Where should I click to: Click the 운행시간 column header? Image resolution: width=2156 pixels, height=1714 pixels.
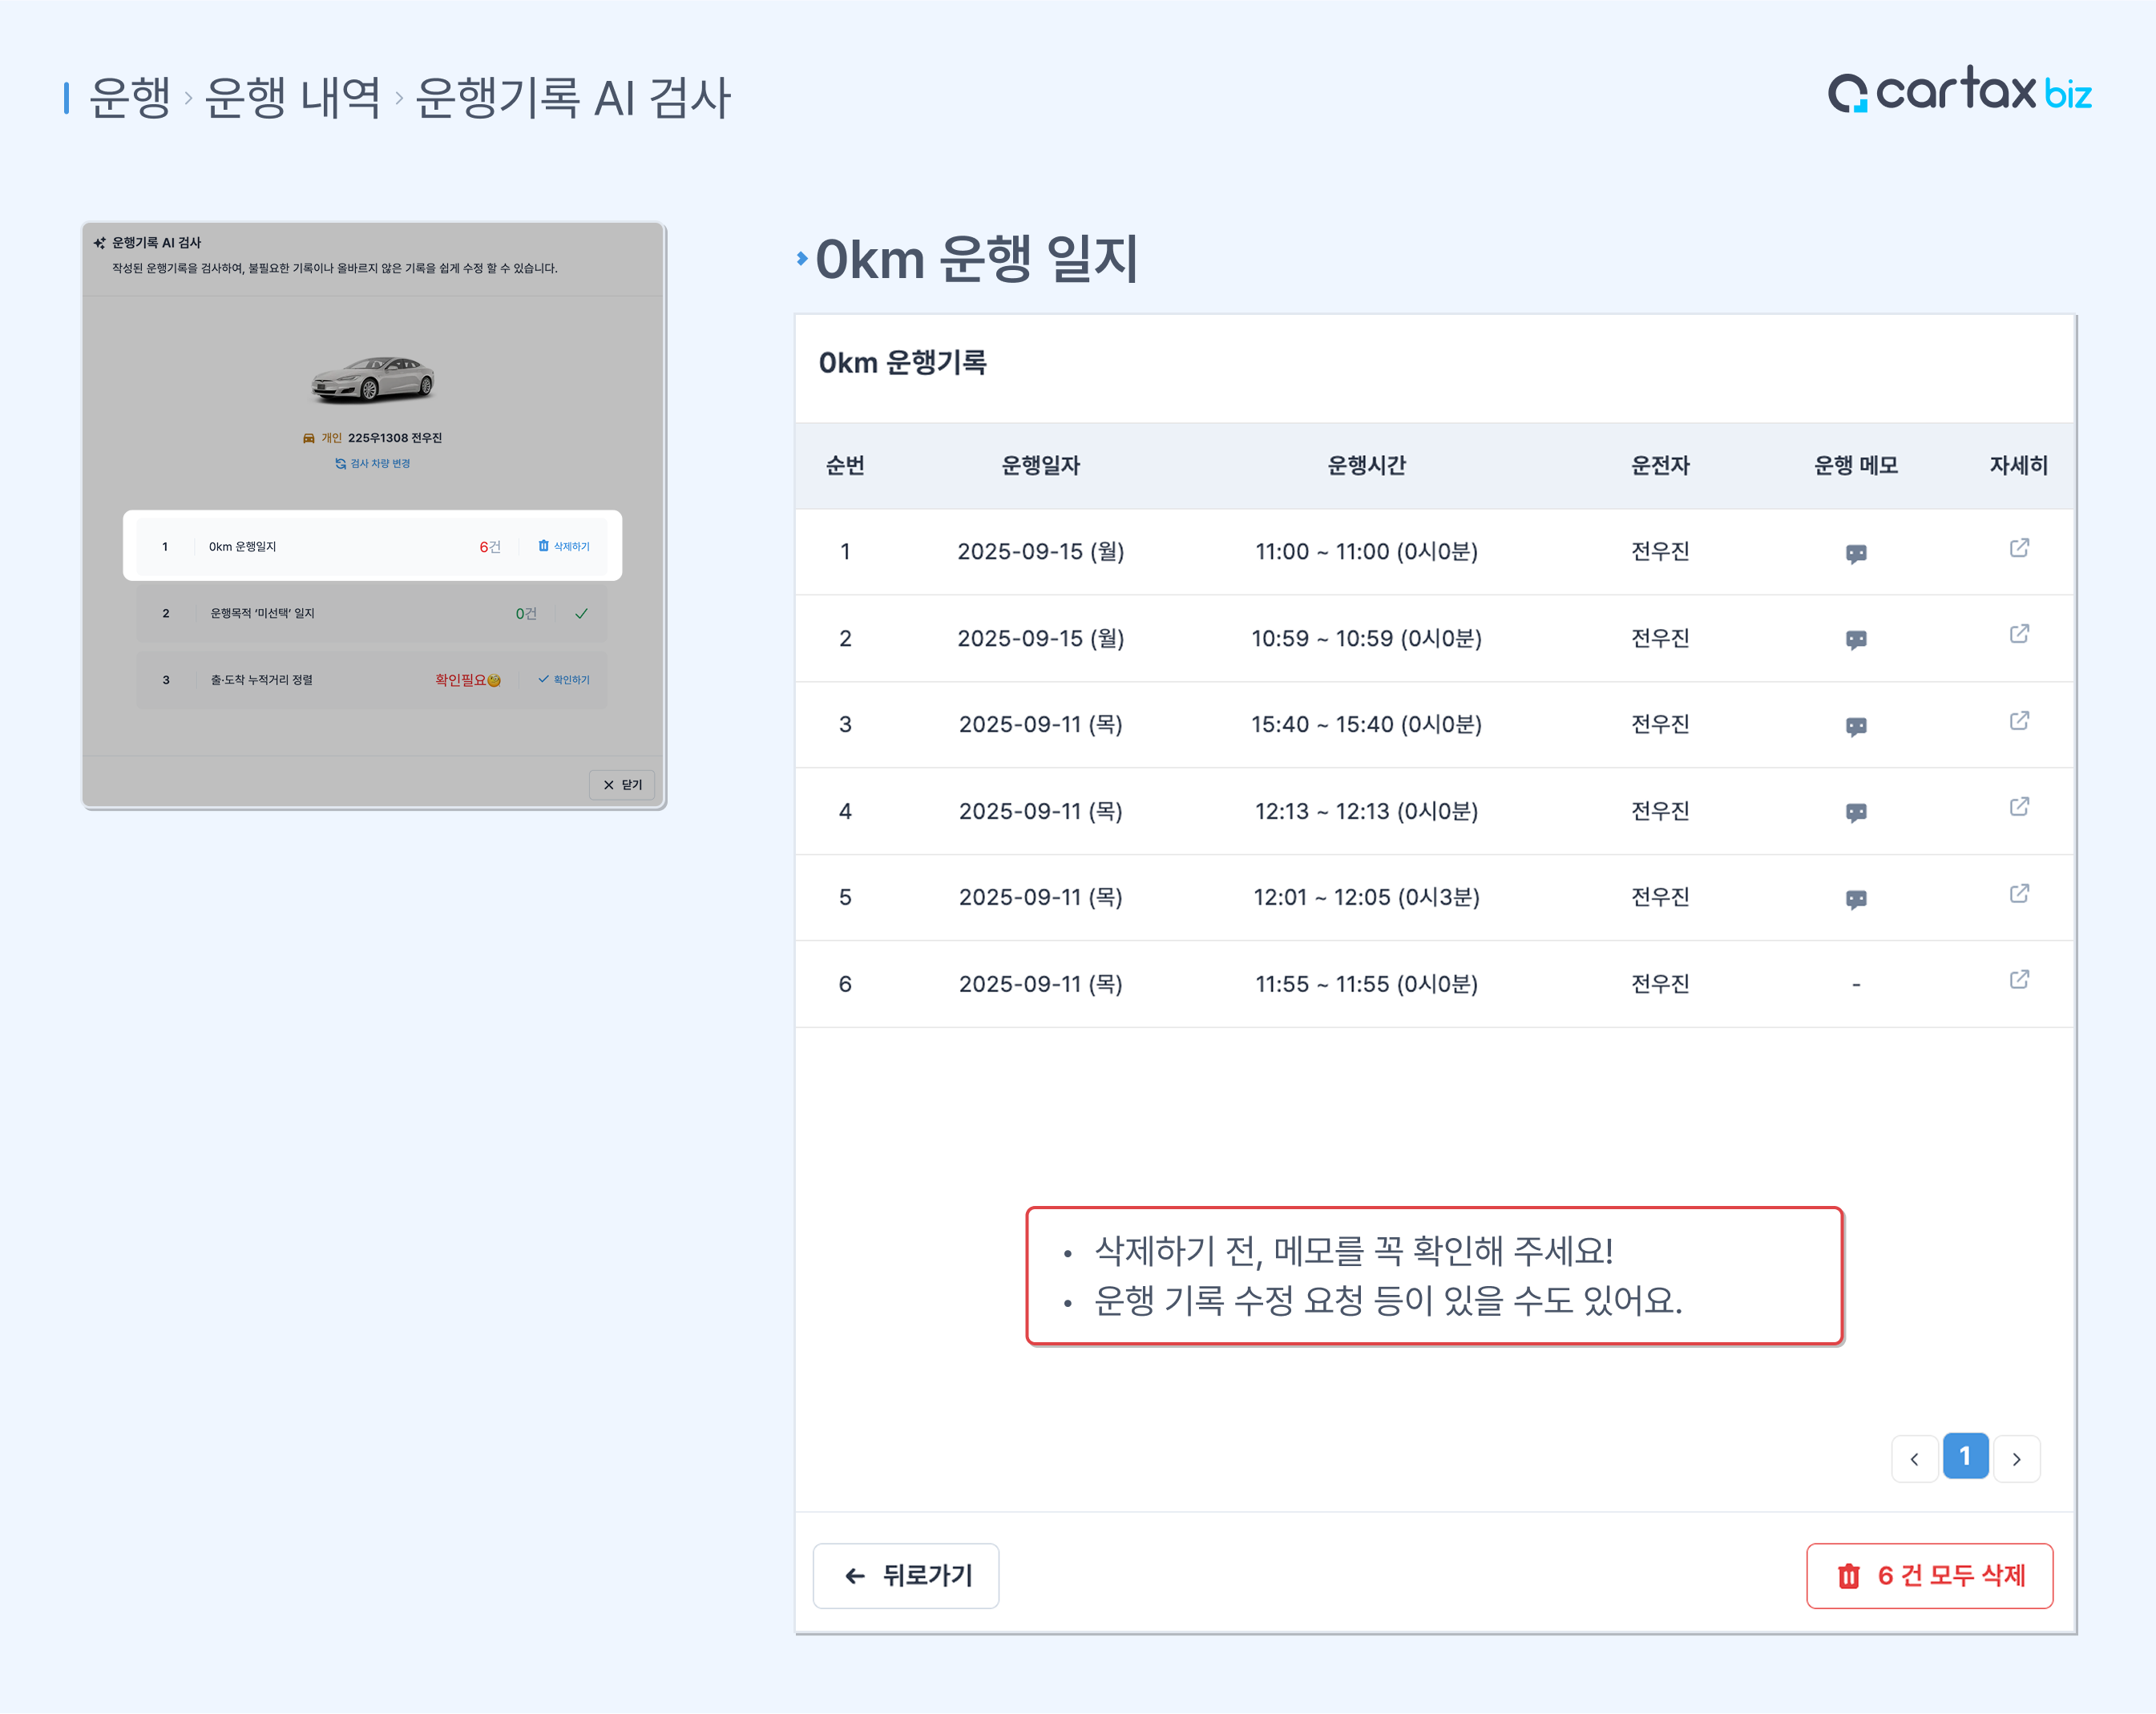click(x=1366, y=466)
